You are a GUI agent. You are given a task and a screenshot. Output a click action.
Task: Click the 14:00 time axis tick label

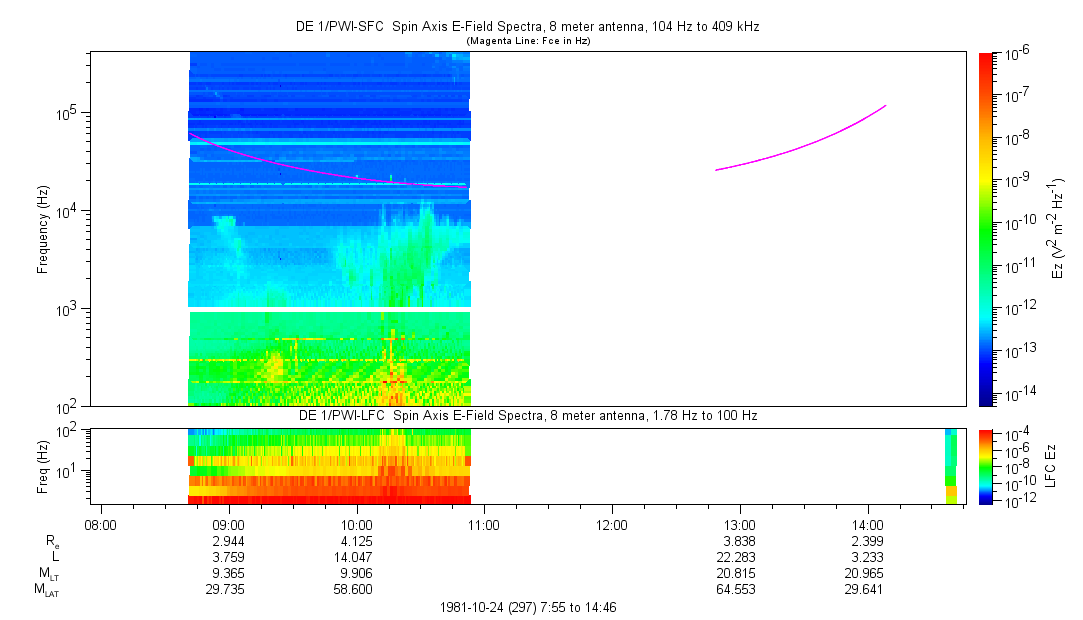point(867,524)
